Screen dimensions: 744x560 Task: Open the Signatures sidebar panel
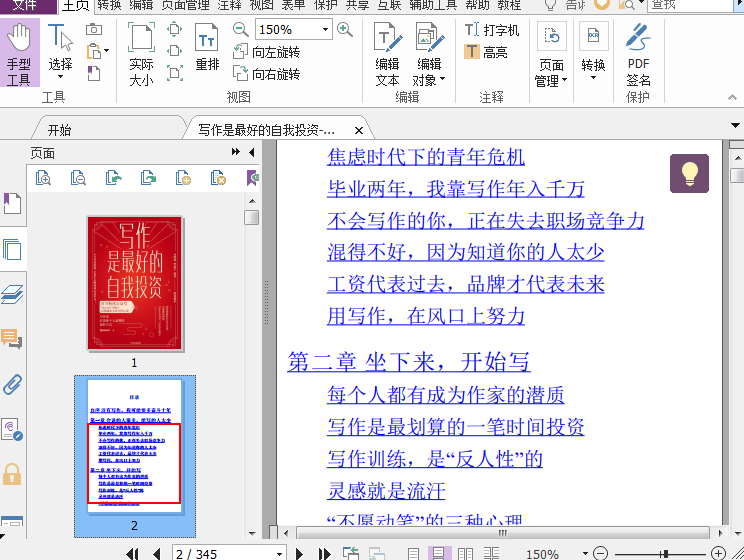click(x=12, y=429)
